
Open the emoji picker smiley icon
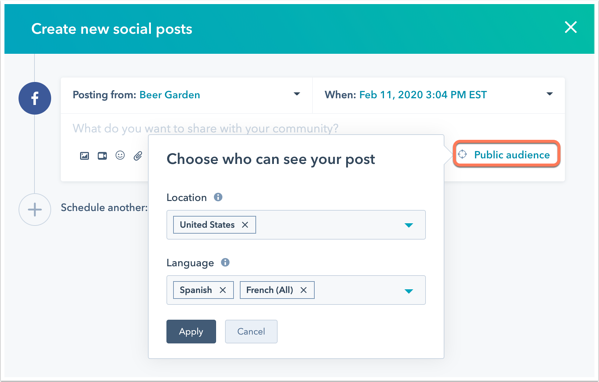pos(120,155)
